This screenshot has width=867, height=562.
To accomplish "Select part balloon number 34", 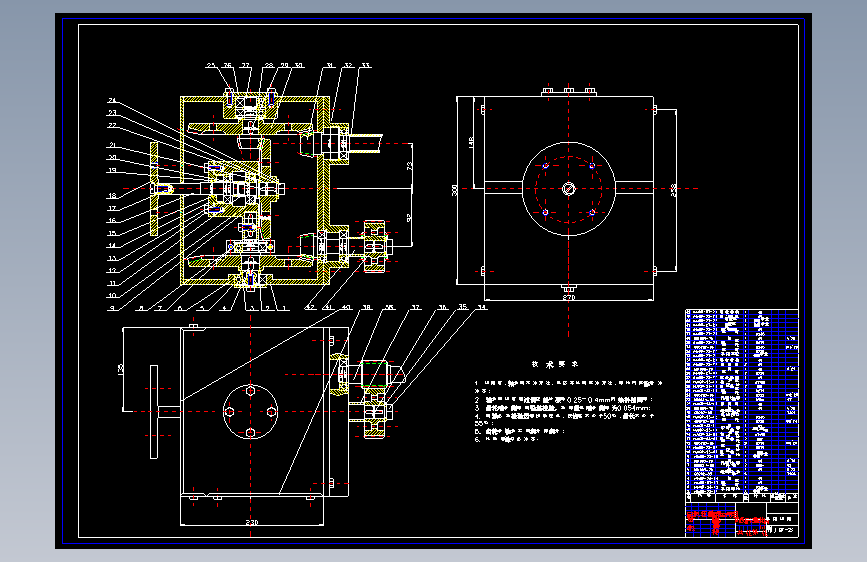I will 482,308.
